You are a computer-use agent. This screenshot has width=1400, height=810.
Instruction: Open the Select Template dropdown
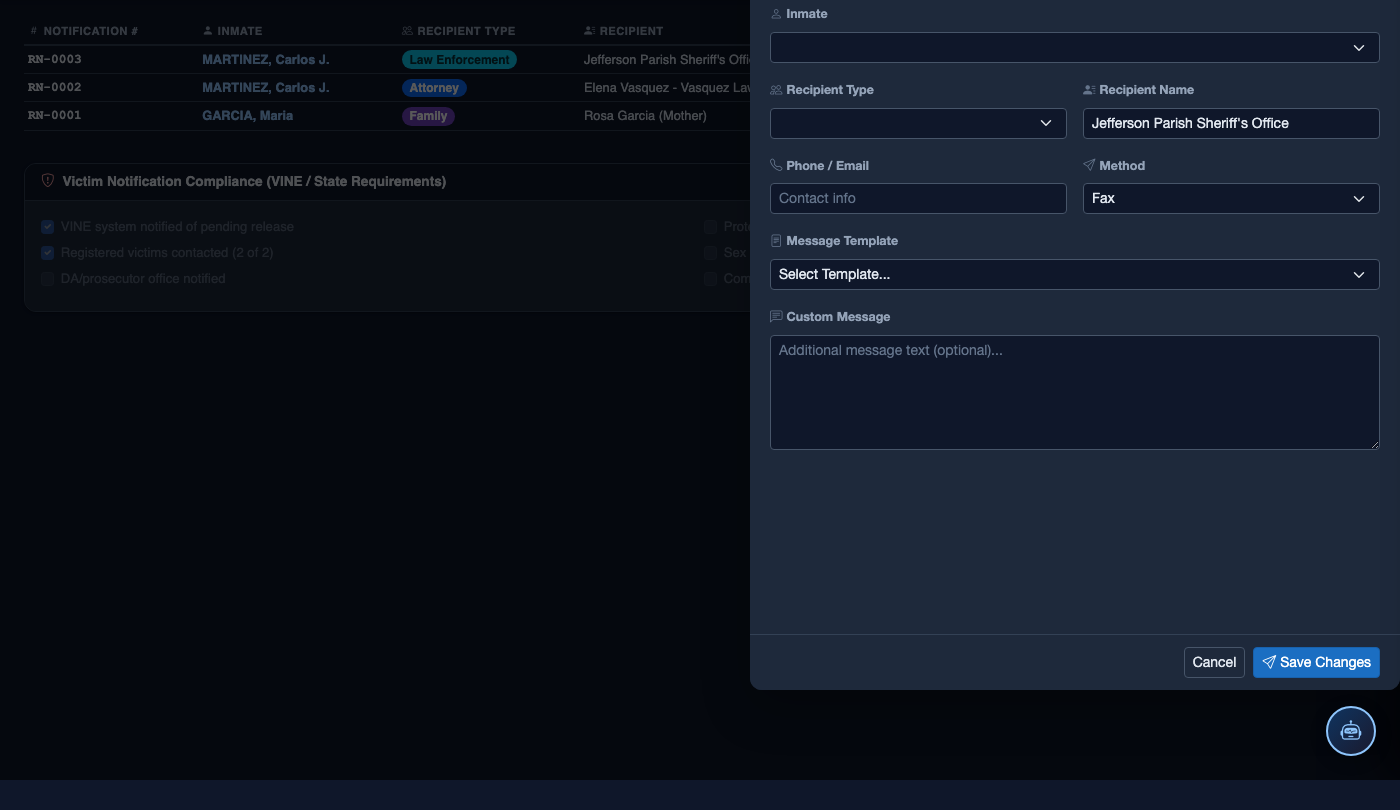(x=1074, y=274)
